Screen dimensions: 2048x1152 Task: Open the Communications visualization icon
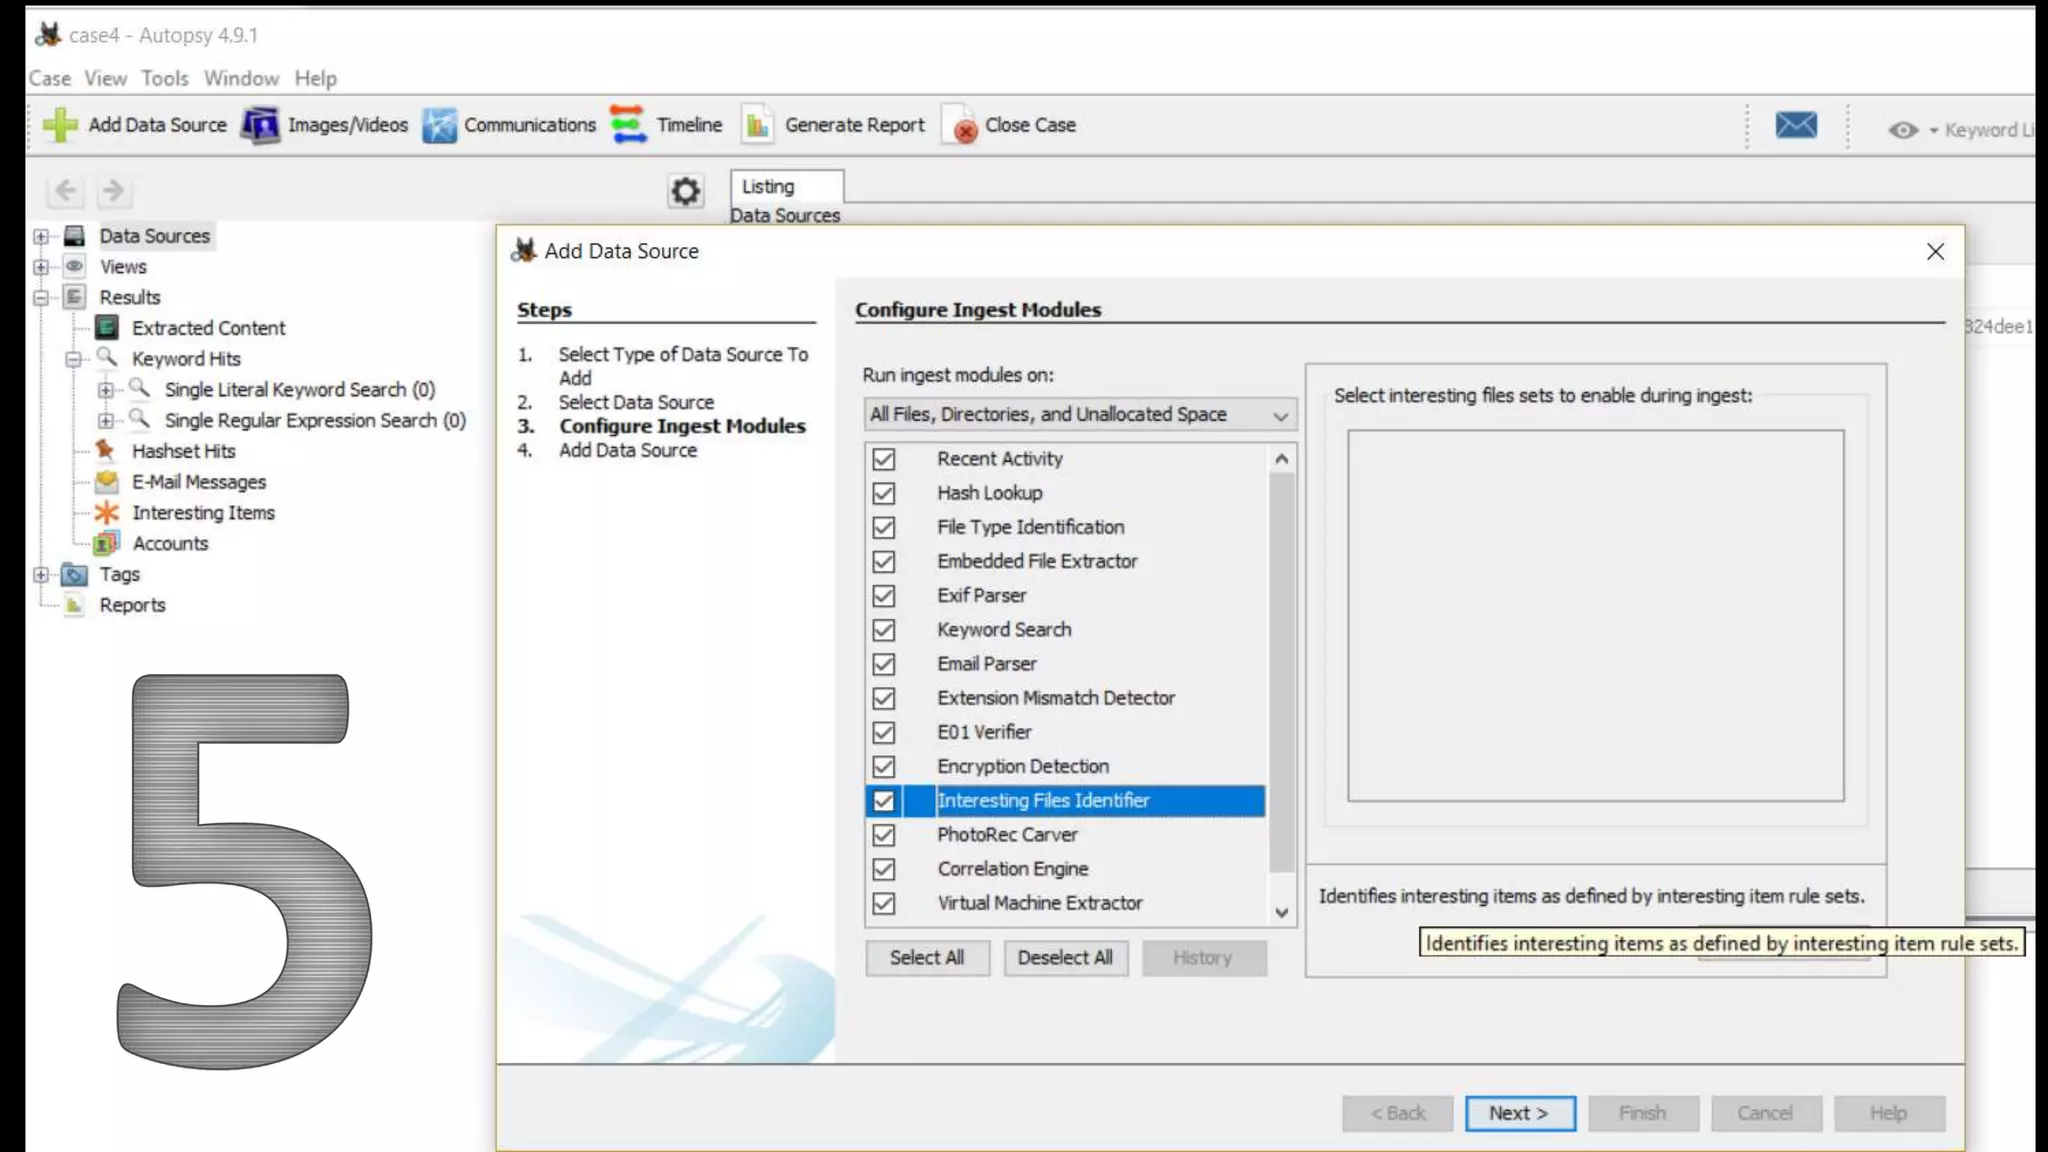click(x=439, y=125)
